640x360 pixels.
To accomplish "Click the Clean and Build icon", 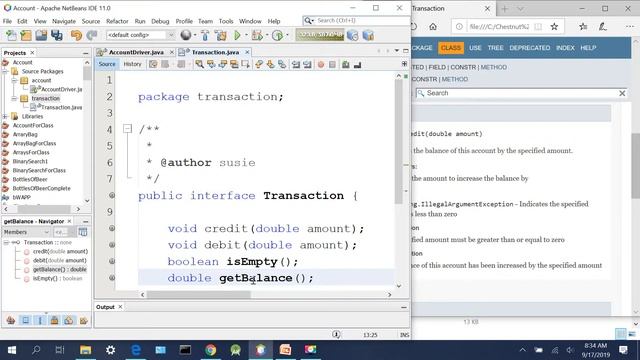I will point(221,36).
